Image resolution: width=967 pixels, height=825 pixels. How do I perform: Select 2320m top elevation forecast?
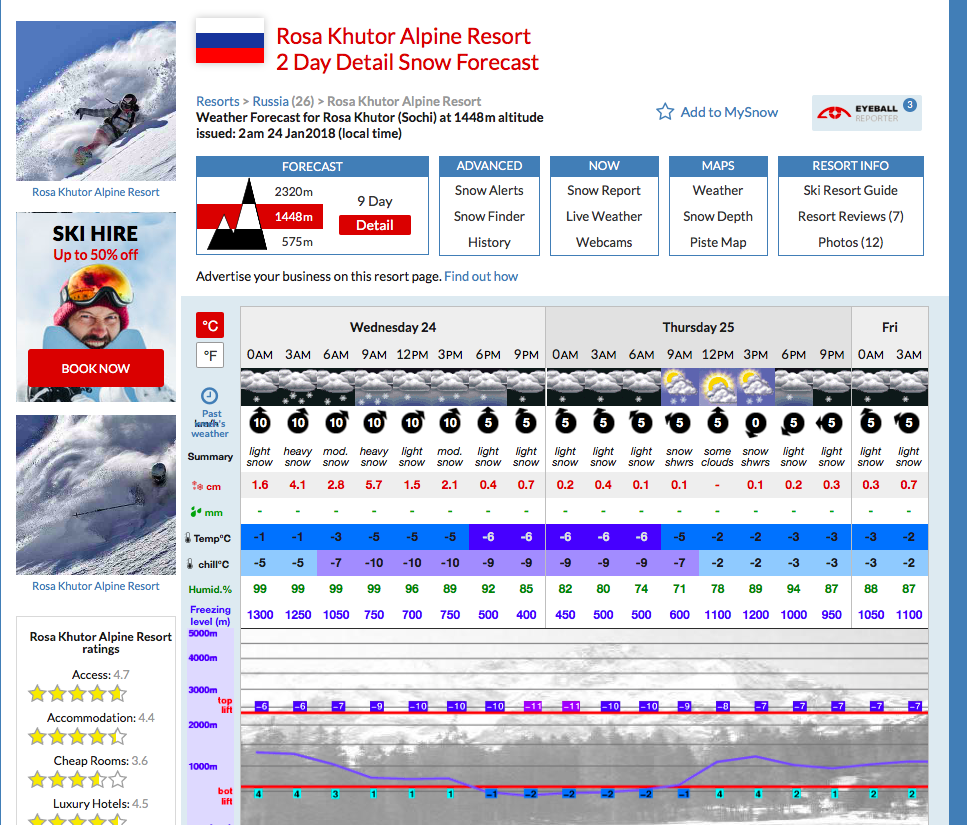(294, 192)
